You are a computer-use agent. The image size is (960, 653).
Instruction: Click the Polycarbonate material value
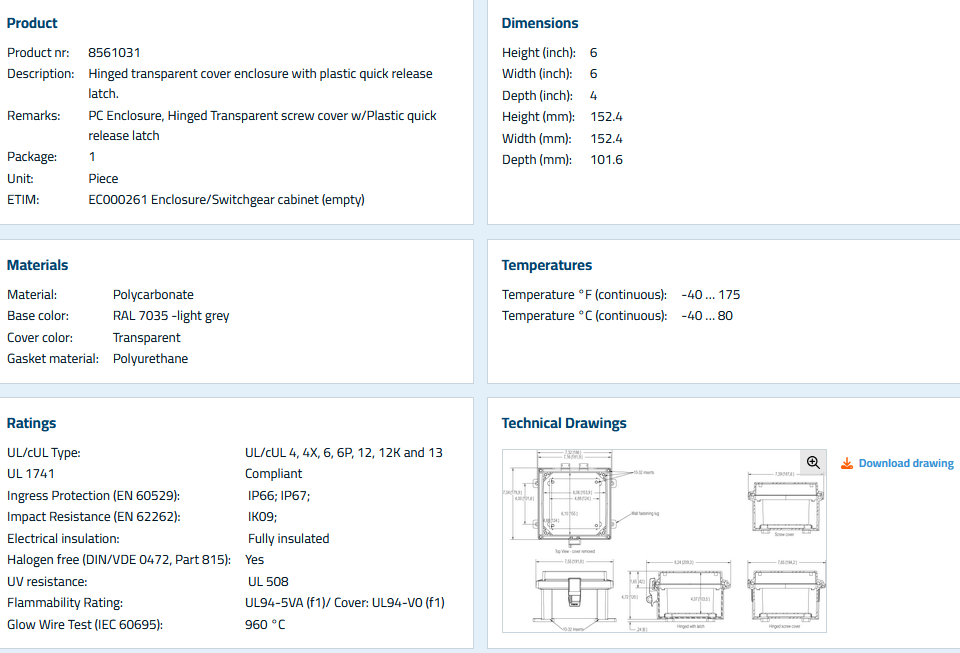[x=153, y=294]
